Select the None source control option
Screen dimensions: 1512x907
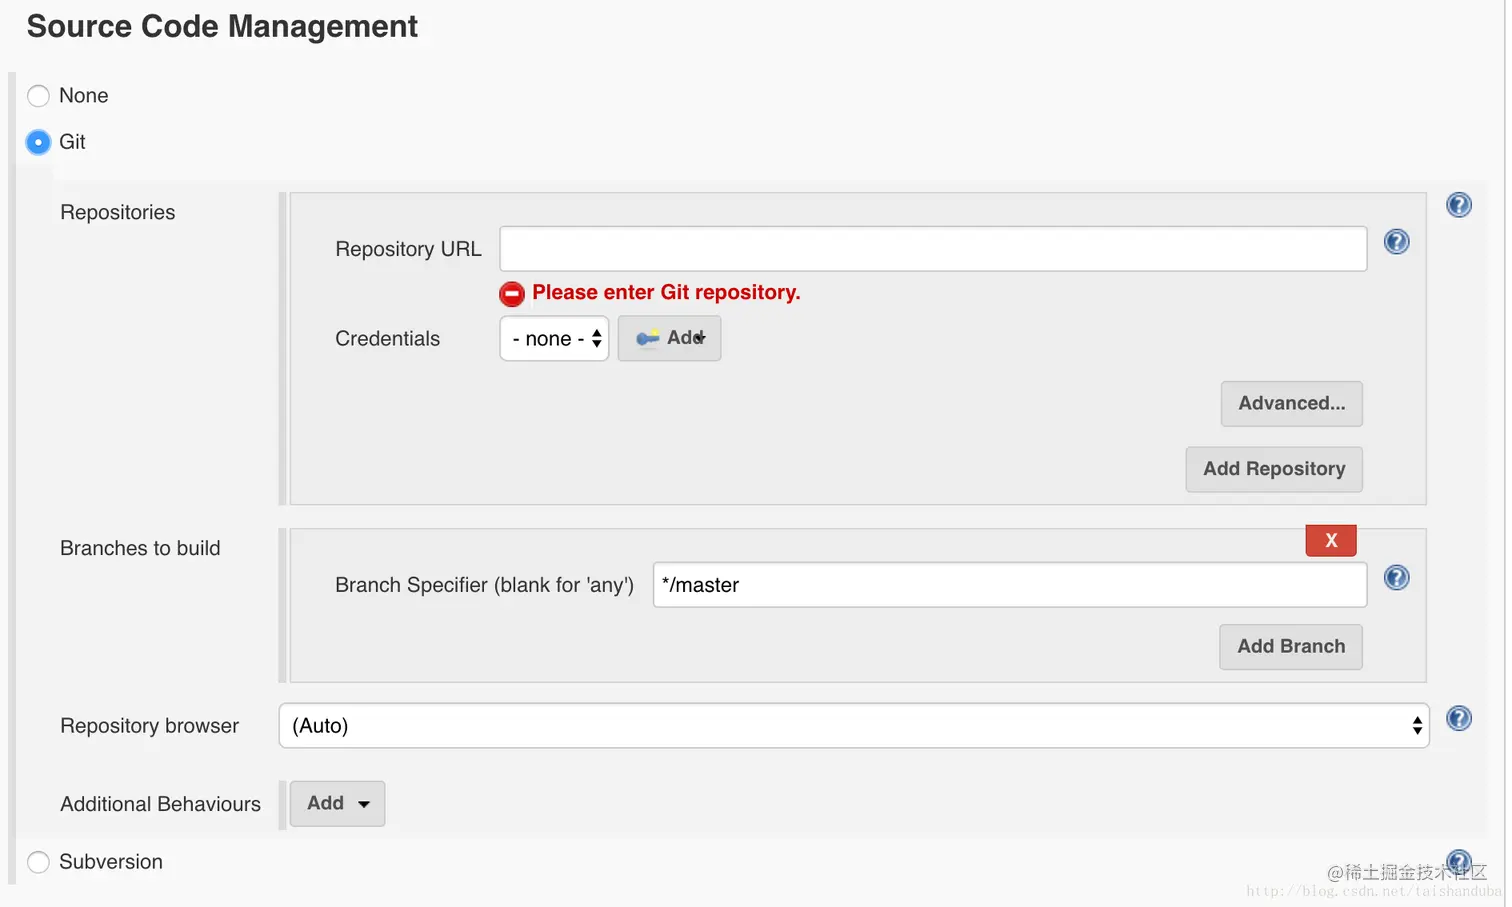[x=38, y=96]
